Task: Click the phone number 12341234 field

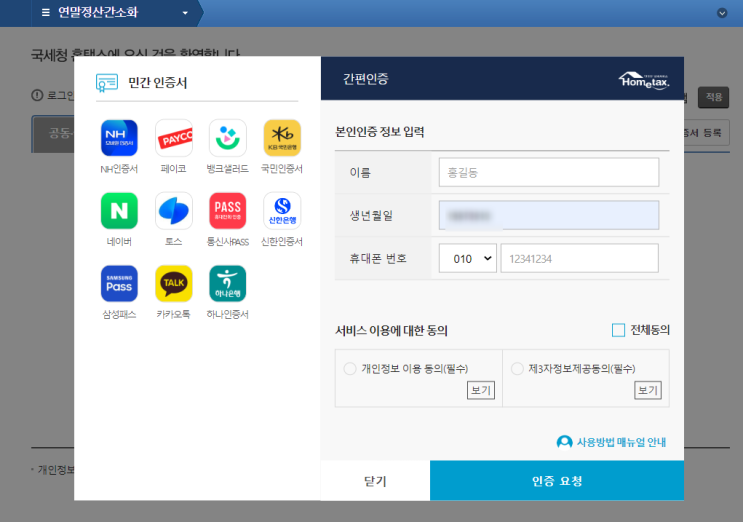Action: click(x=580, y=258)
